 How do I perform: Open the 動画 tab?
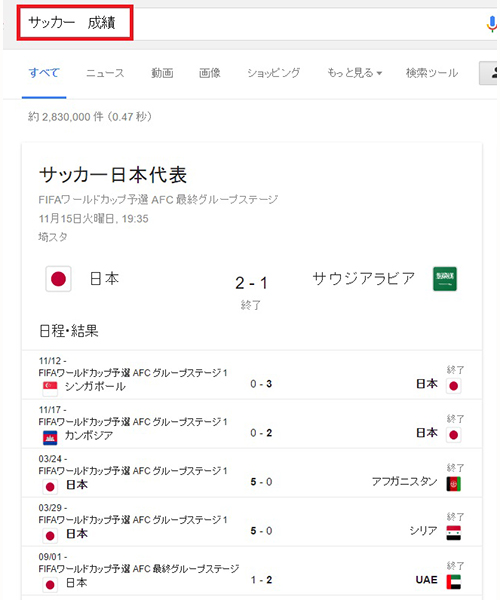(x=162, y=73)
